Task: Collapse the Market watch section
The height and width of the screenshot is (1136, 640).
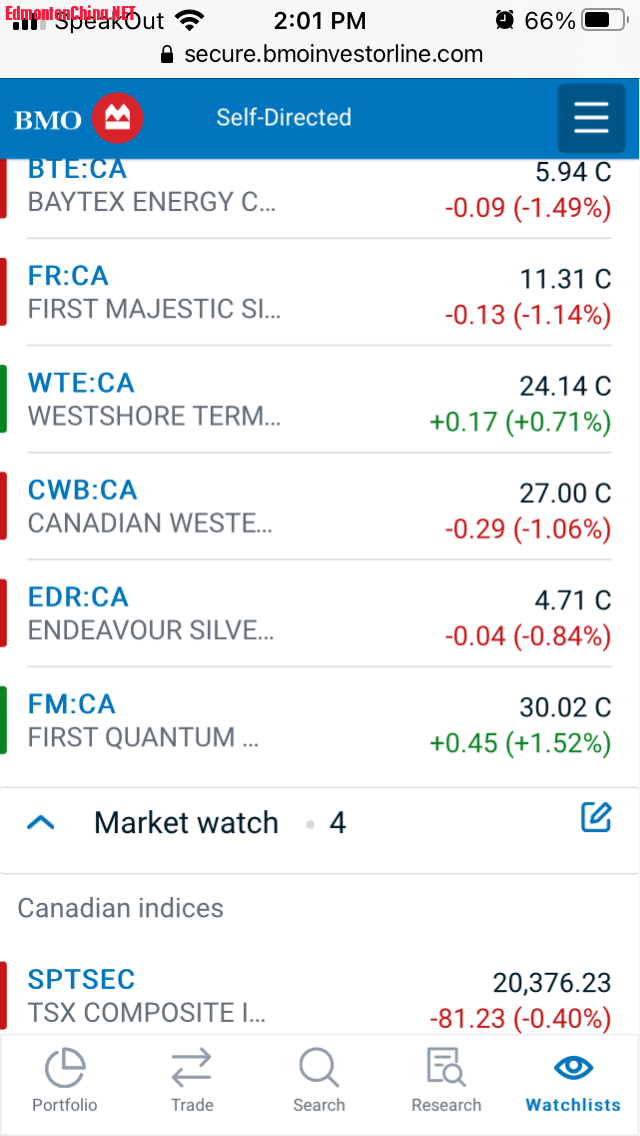Action: [41, 823]
